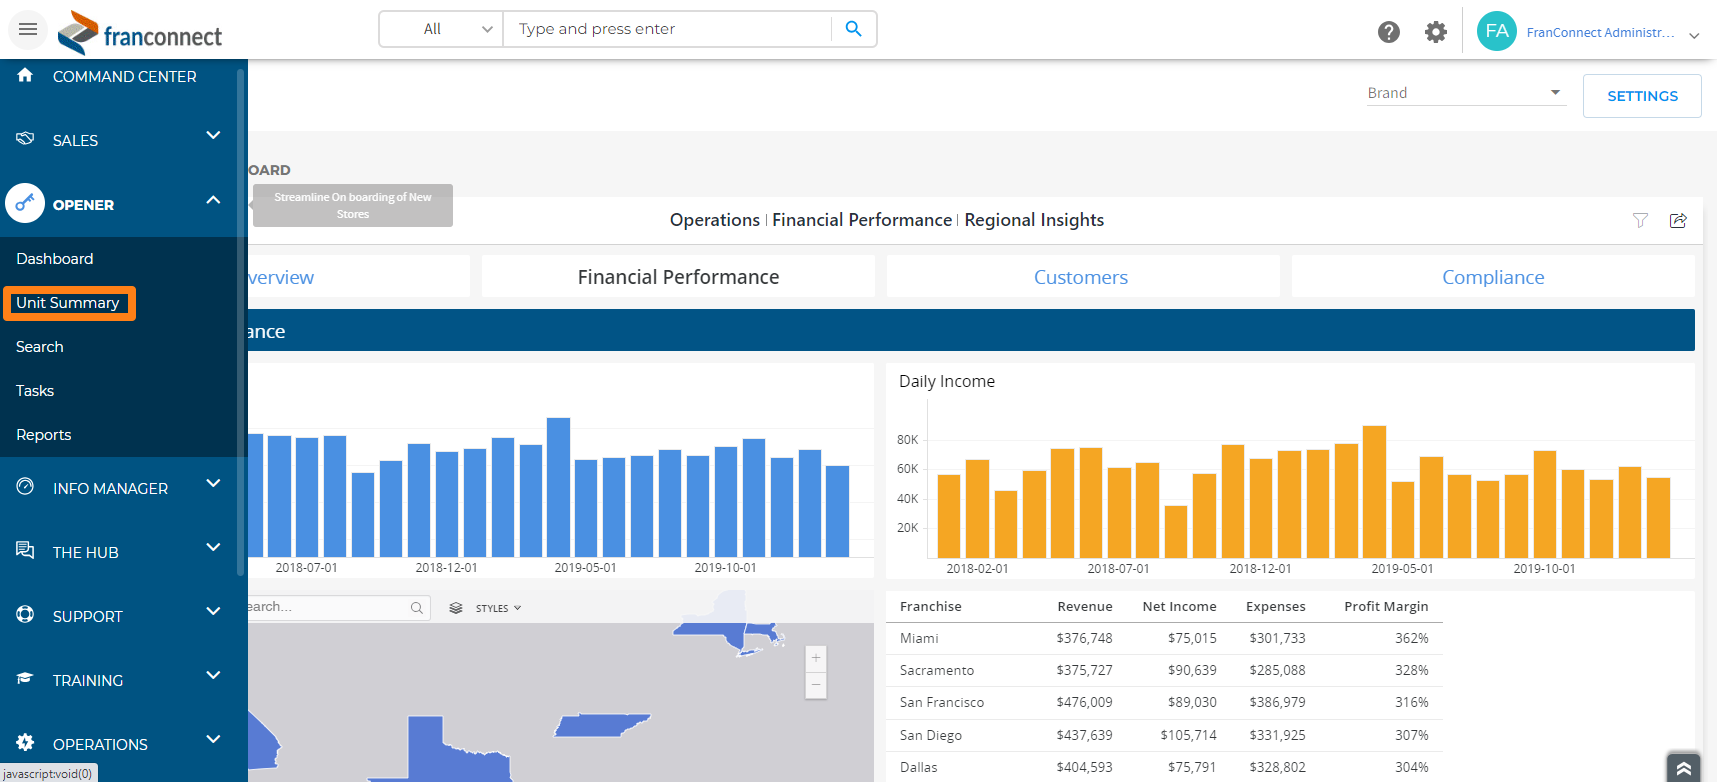Open Dashboard under Opener
Viewport: 1717px width, 782px height.
coord(55,259)
